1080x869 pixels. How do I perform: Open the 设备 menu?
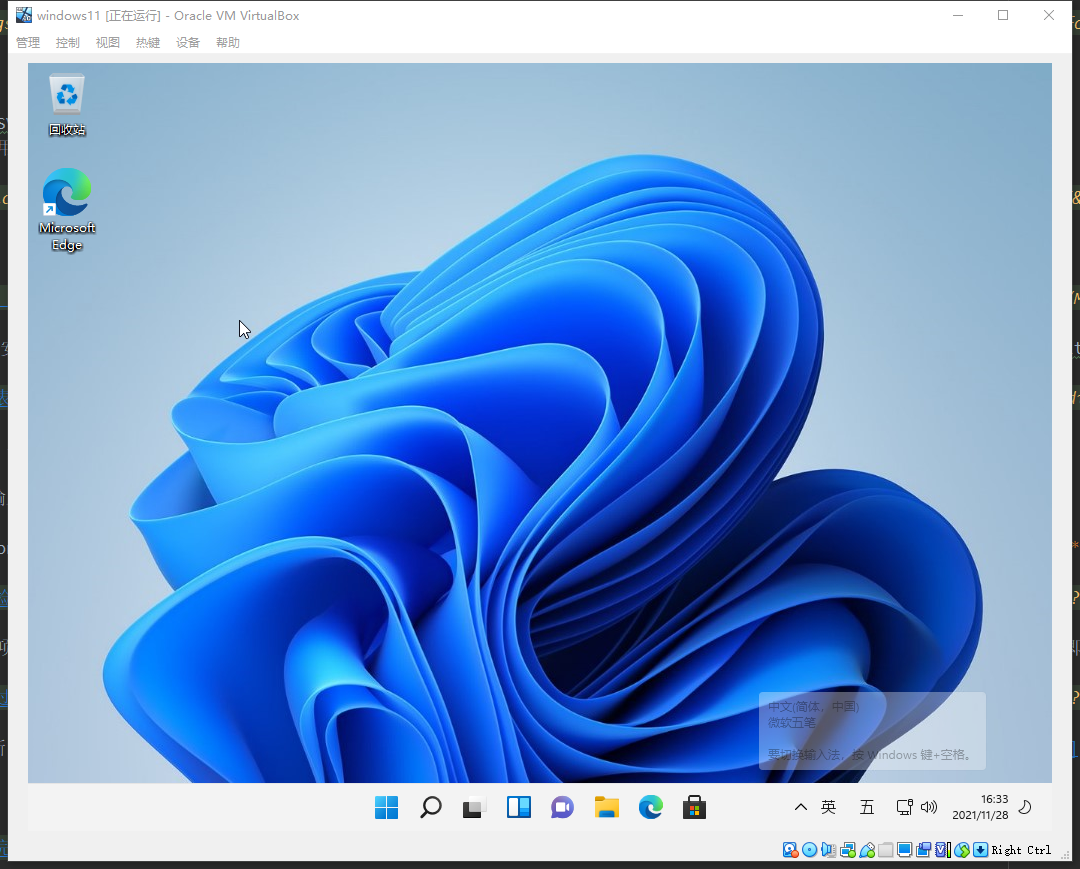pyautogui.click(x=187, y=43)
